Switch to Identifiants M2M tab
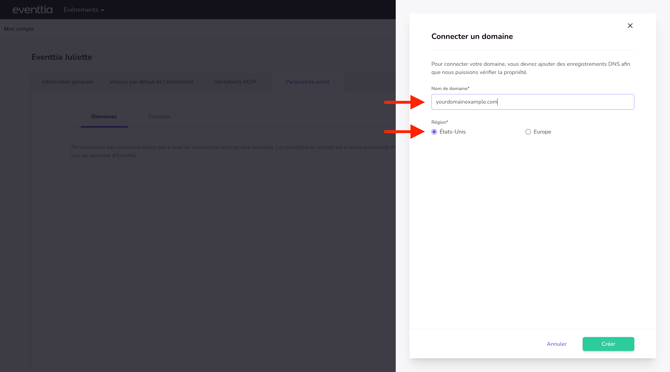This screenshot has height=372, width=670. coord(235,82)
